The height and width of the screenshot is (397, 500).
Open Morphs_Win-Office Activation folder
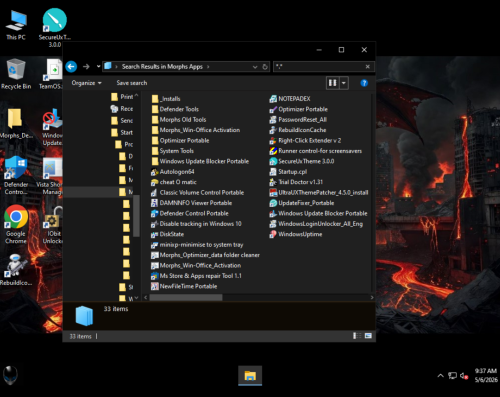coord(196,130)
